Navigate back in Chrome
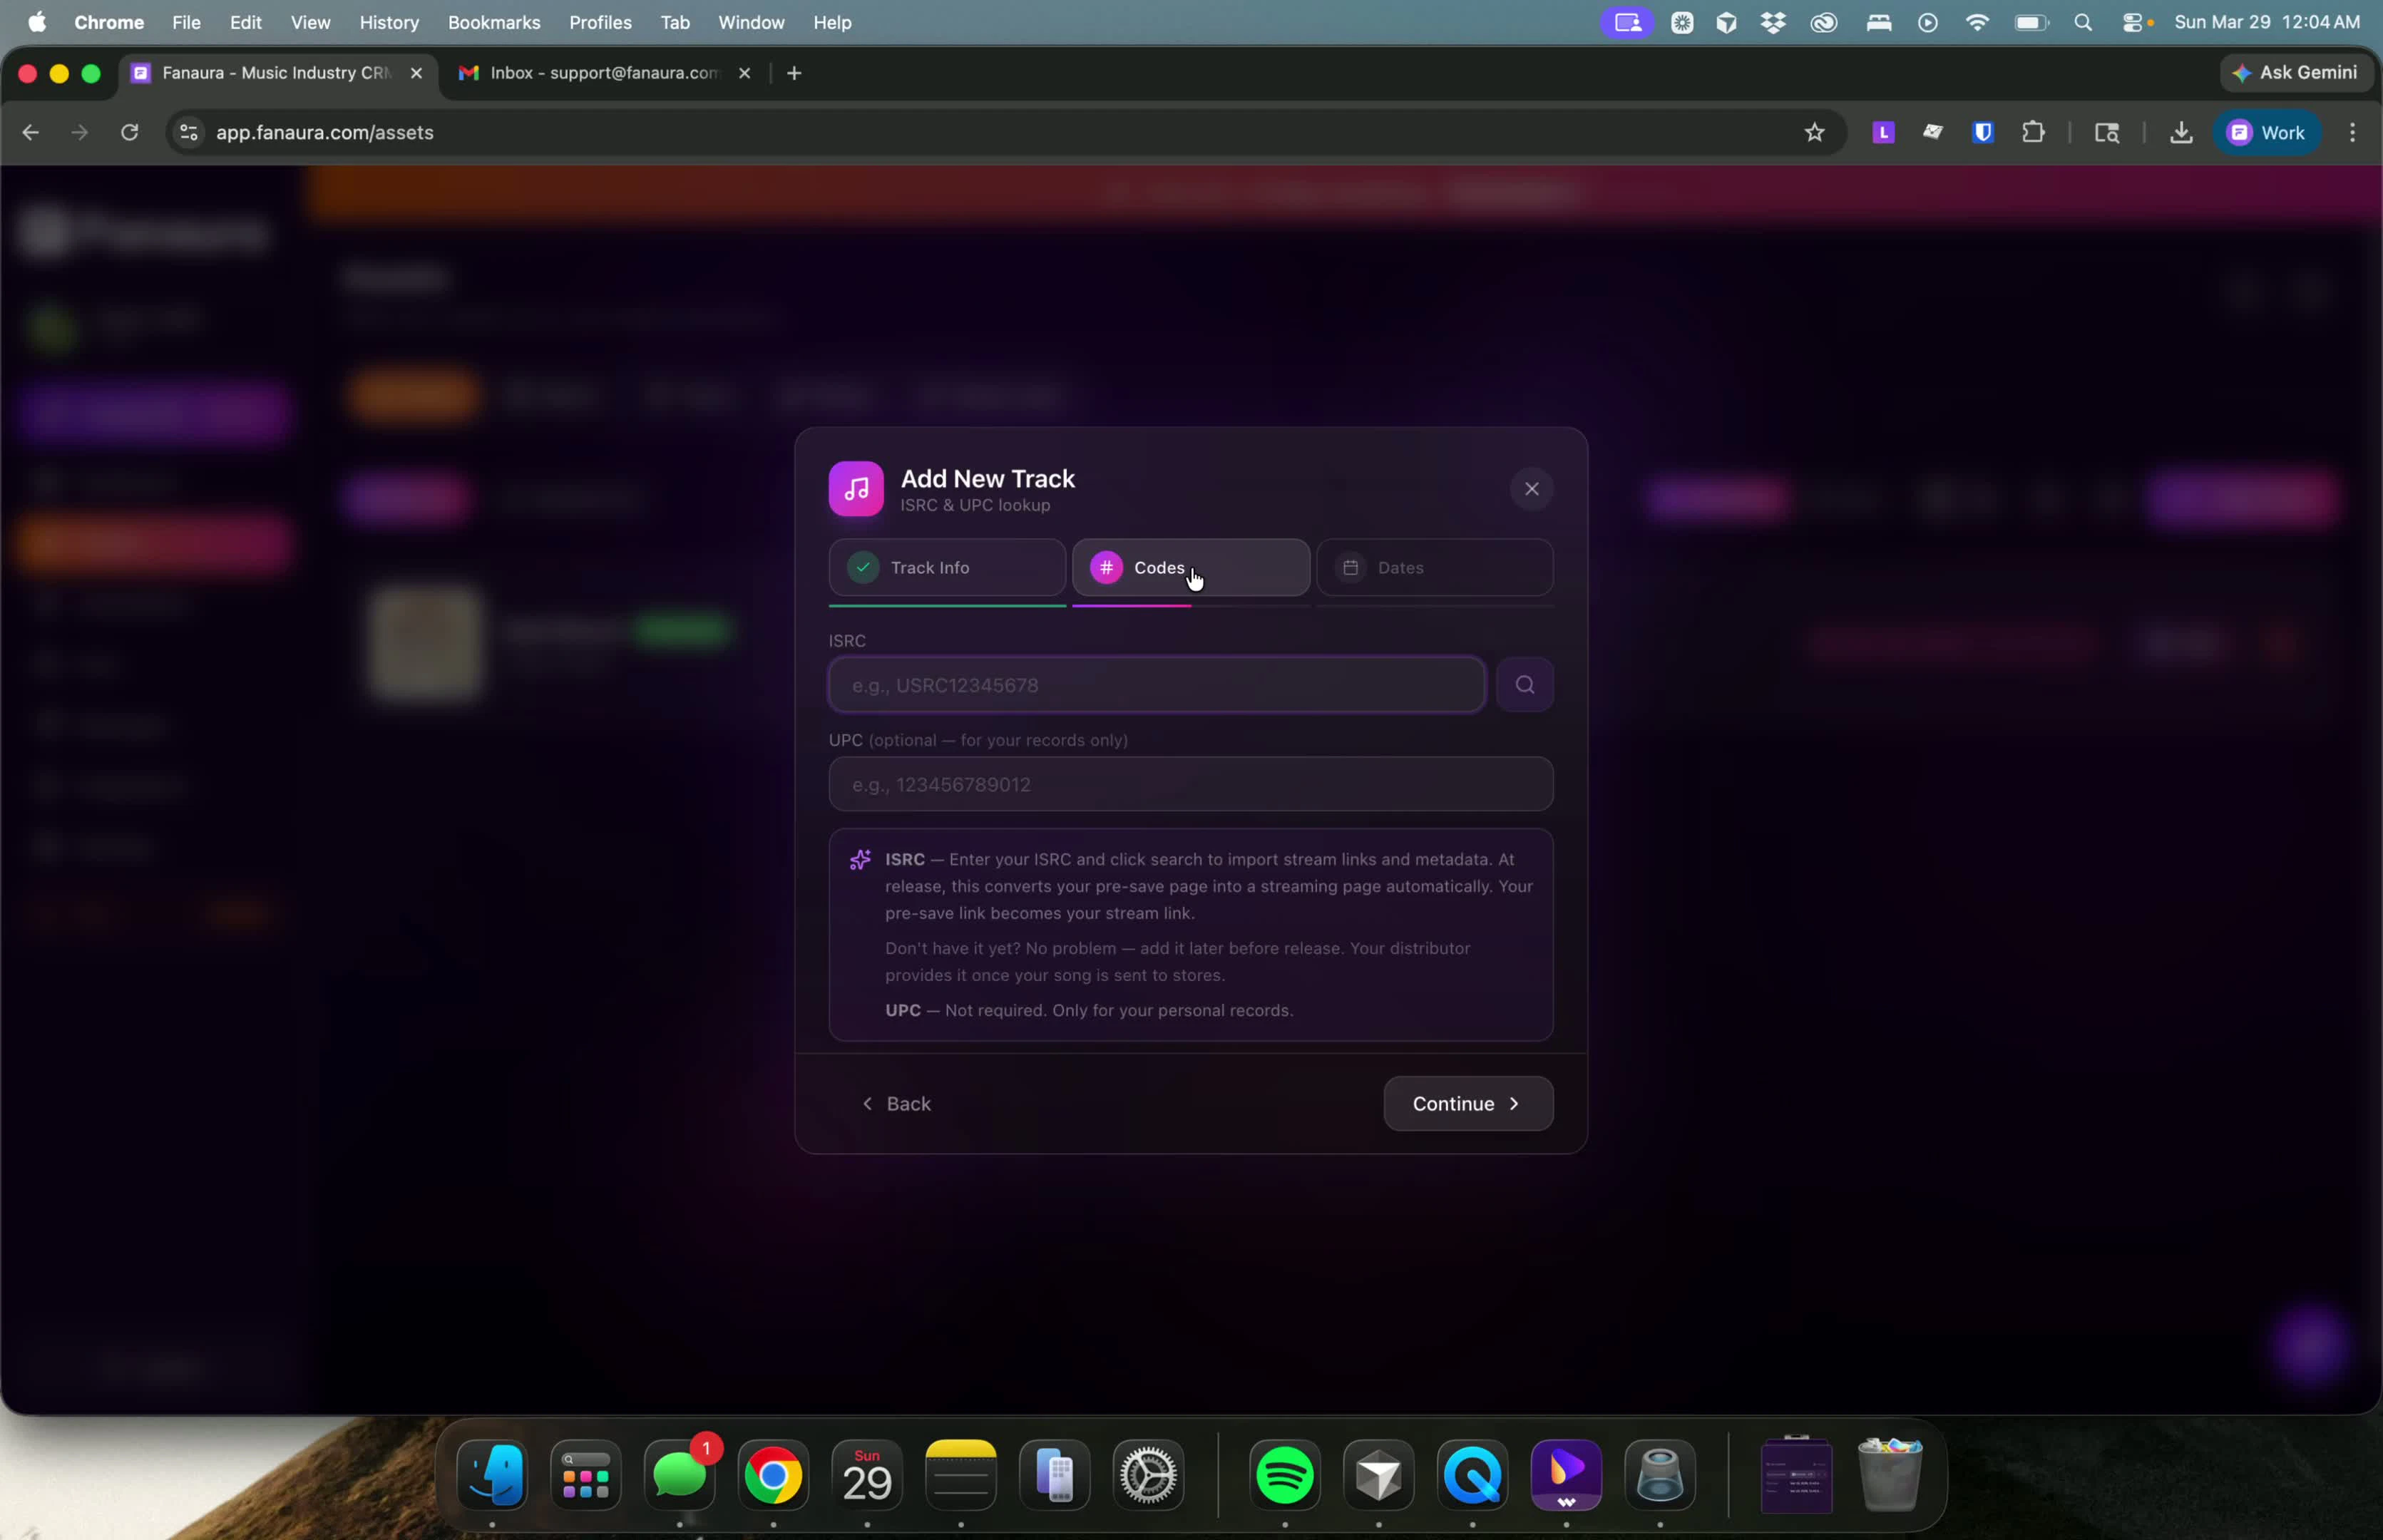Image resolution: width=2383 pixels, height=1540 pixels. [x=31, y=132]
